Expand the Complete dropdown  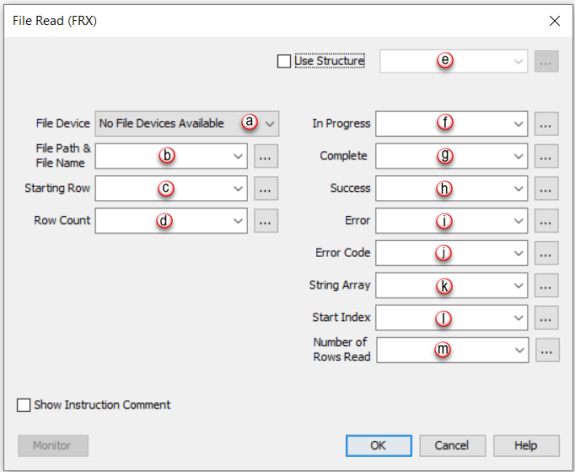click(451, 156)
